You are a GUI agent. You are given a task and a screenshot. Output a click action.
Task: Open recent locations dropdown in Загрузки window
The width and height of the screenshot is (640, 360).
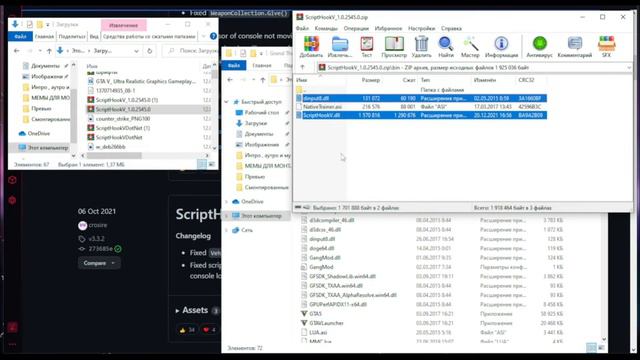[x=40, y=51]
